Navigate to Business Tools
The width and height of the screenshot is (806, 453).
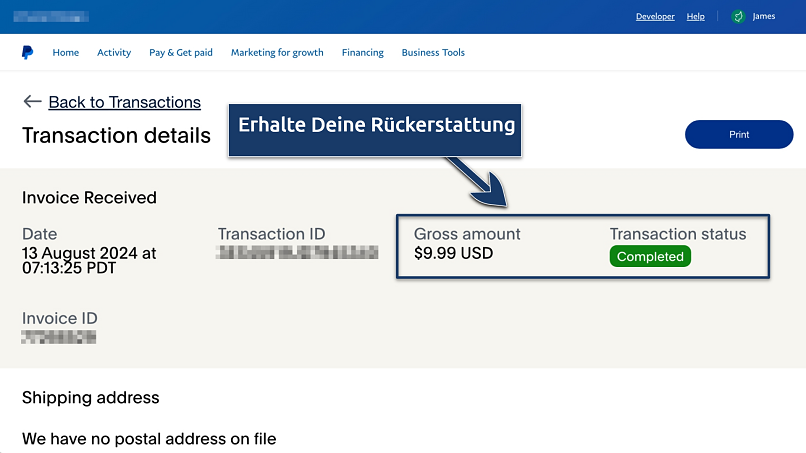(x=433, y=53)
